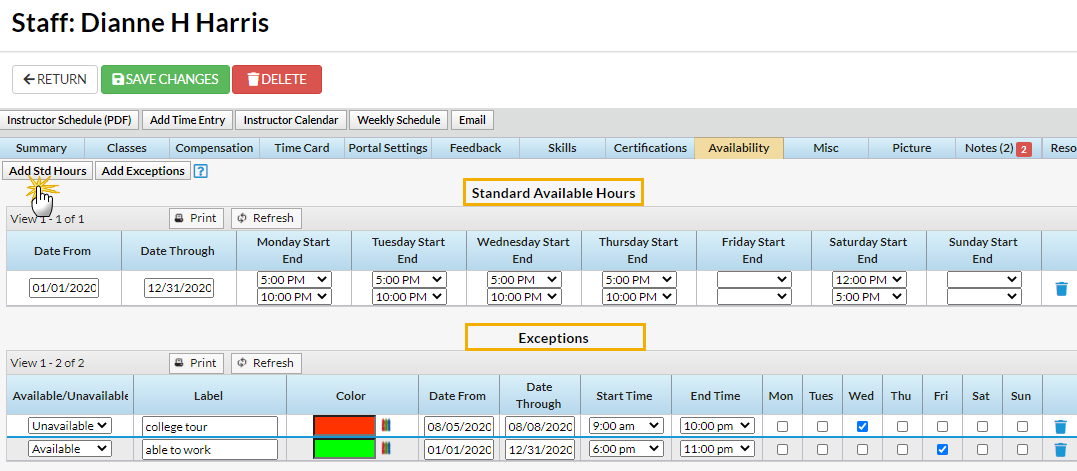Open Monday start time dropdown

click(x=294, y=279)
